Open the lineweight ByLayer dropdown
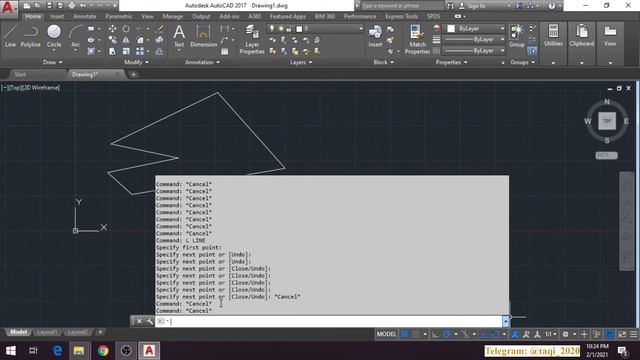This screenshot has height=360, width=640. point(502,40)
